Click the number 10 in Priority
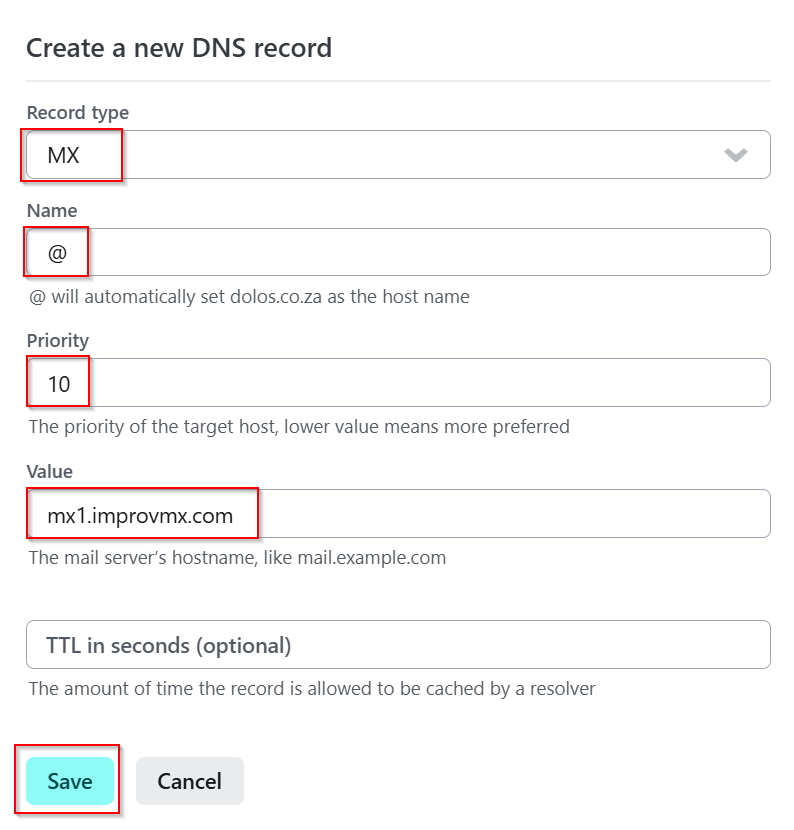 click(59, 384)
